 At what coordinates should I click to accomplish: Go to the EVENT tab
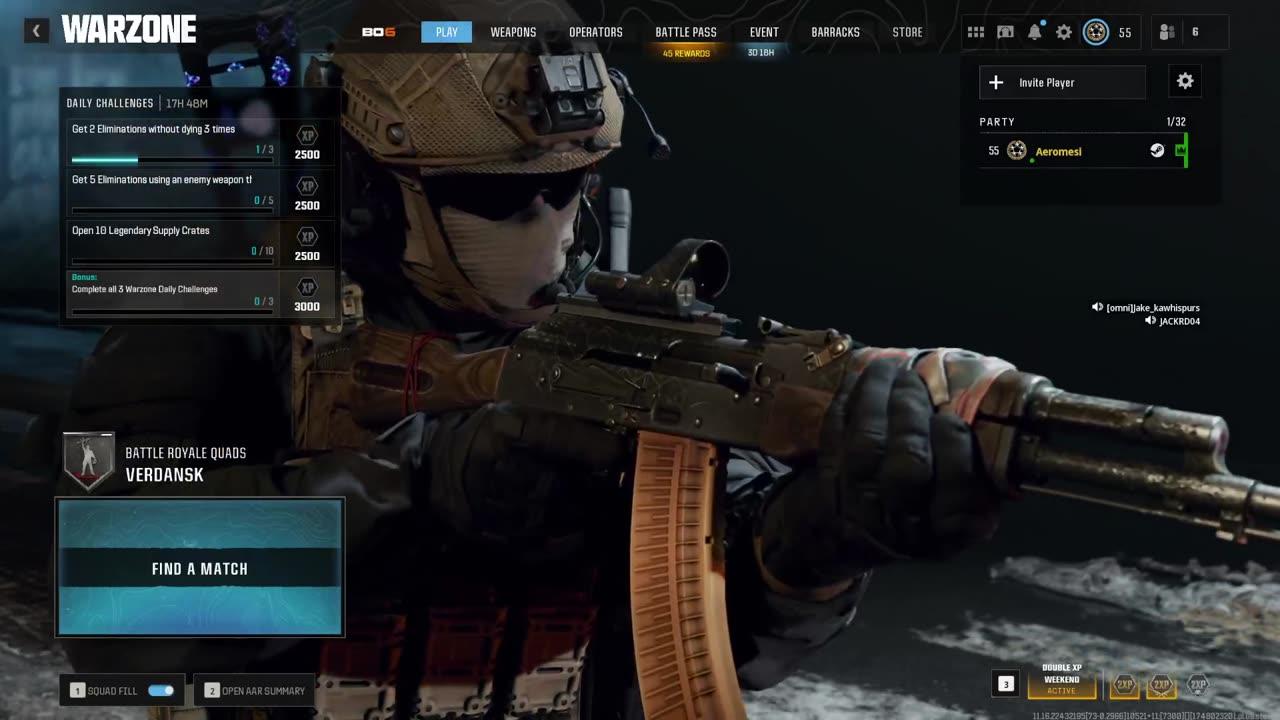[764, 32]
